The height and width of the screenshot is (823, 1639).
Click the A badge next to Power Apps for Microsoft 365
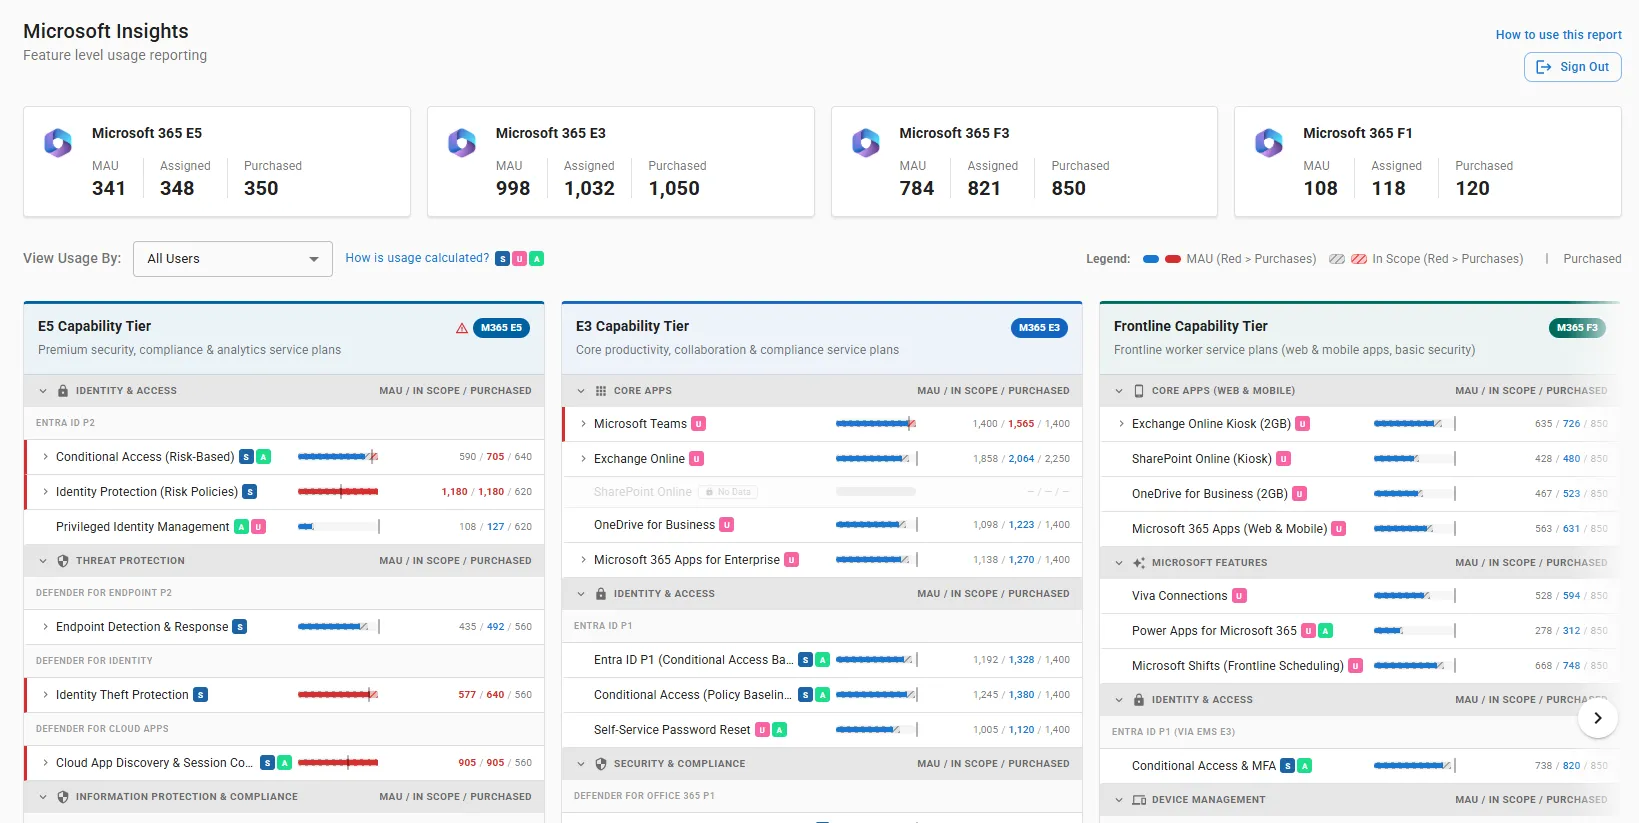pyautogui.click(x=1326, y=631)
